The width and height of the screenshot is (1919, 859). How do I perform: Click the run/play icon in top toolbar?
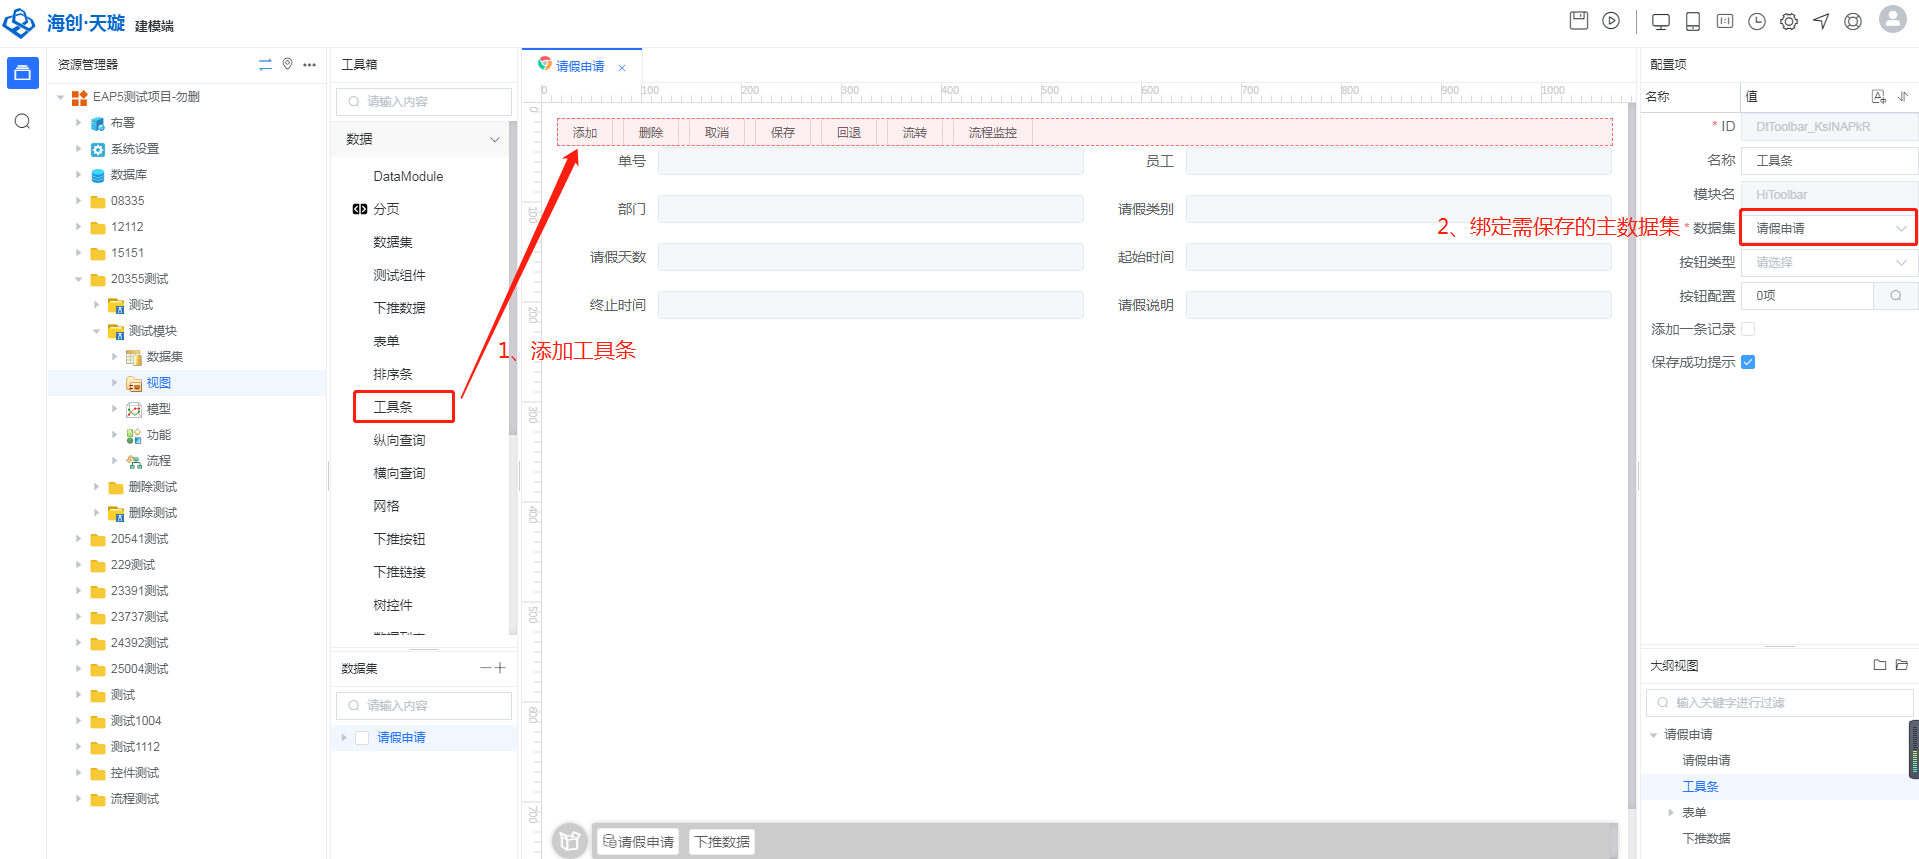(x=1611, y=21)
